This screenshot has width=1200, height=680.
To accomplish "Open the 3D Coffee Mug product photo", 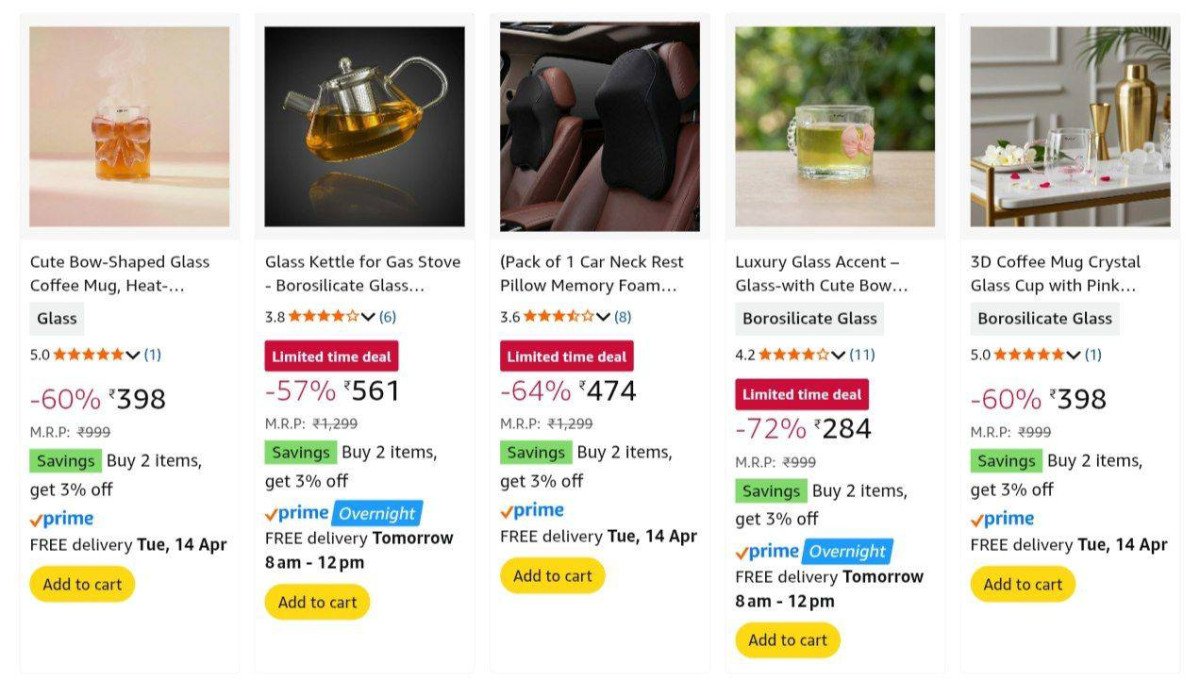I will click(1070, 127).
